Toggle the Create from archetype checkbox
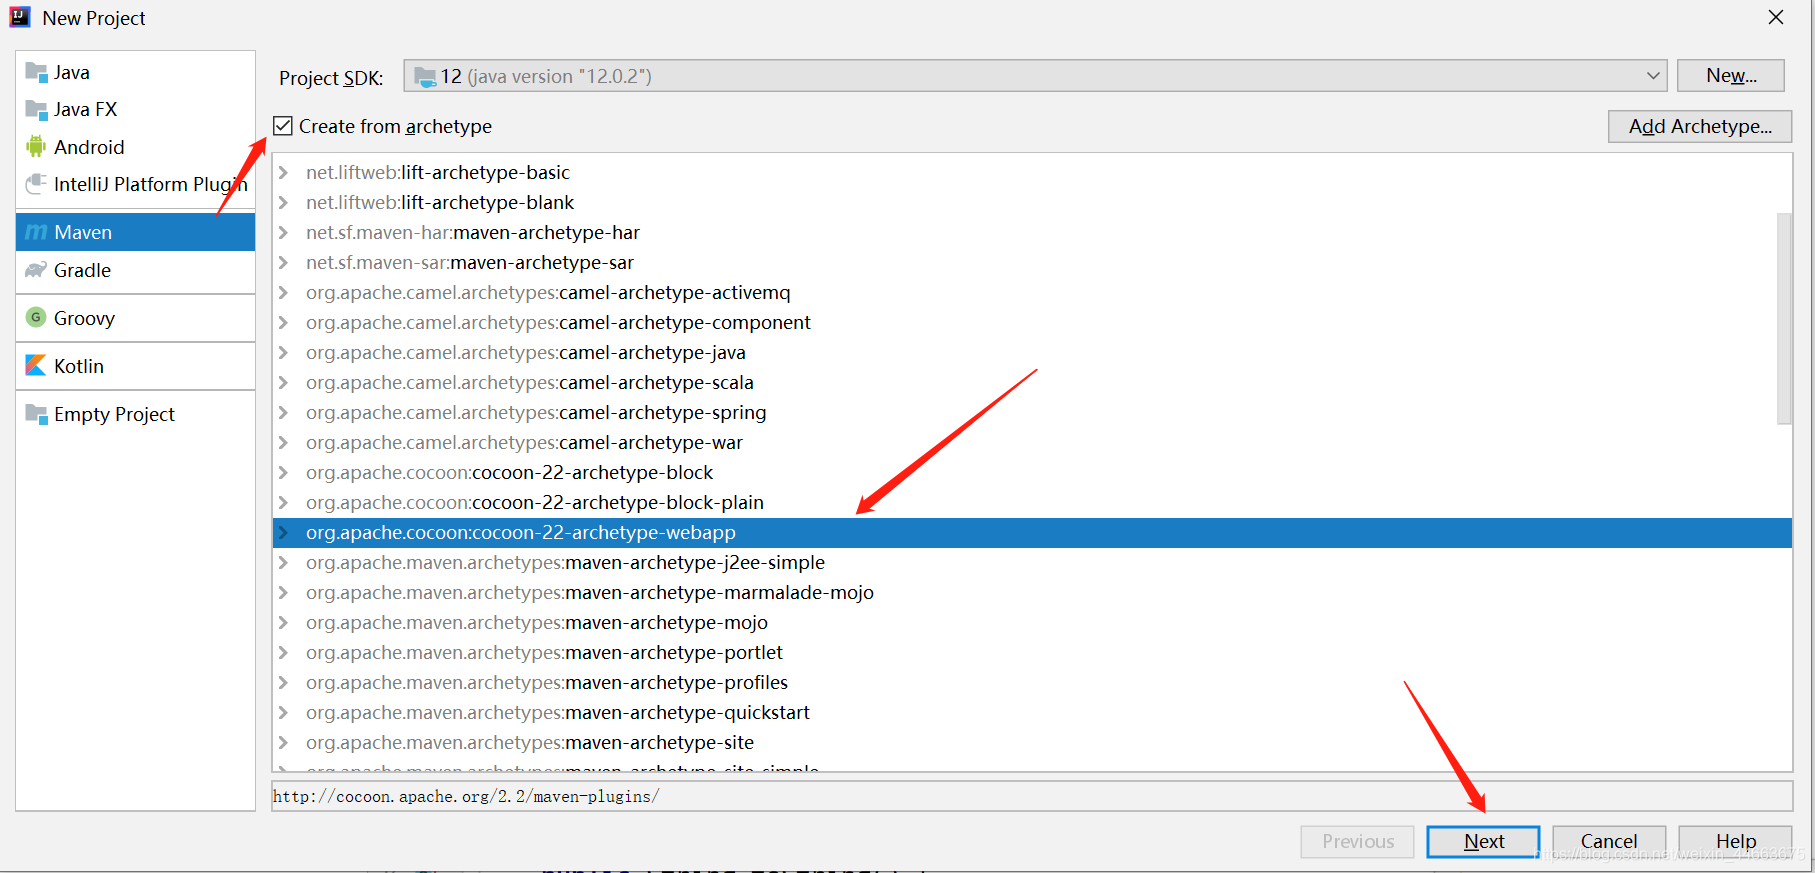The height and width of the screenshot is (873, 1815). click(x=283, y=126)
